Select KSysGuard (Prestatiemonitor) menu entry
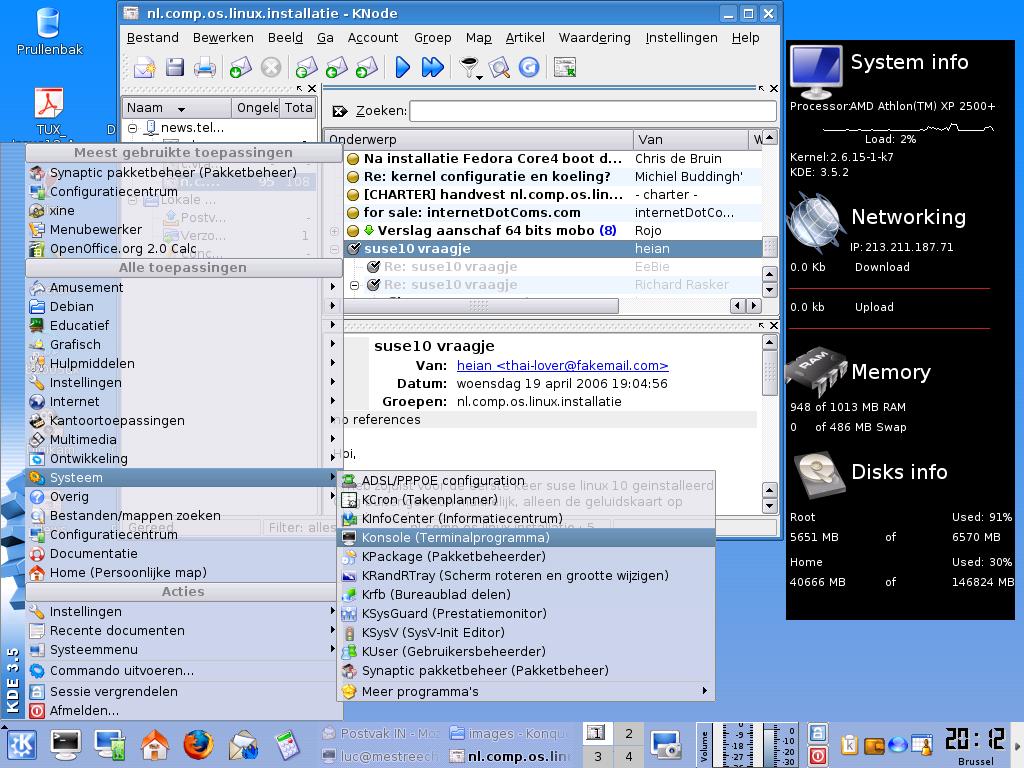1024x768 pixels. click(526, 613)
